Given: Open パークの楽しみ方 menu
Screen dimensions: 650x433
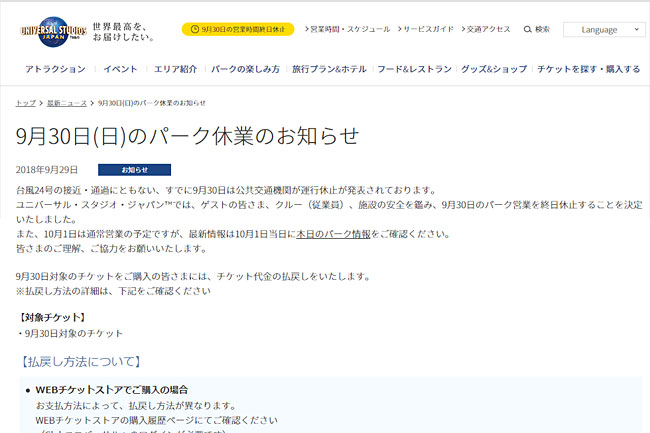Looking at the screenshot, I should point(246,69).
